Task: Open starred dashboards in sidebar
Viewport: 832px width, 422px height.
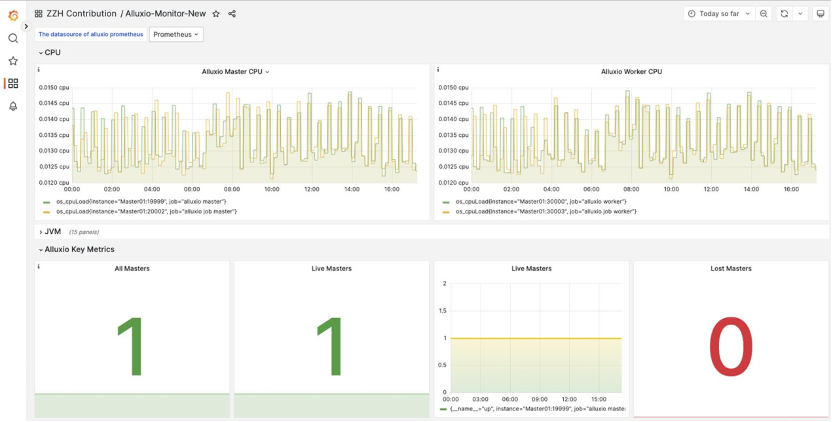Action: coord(13,61)
